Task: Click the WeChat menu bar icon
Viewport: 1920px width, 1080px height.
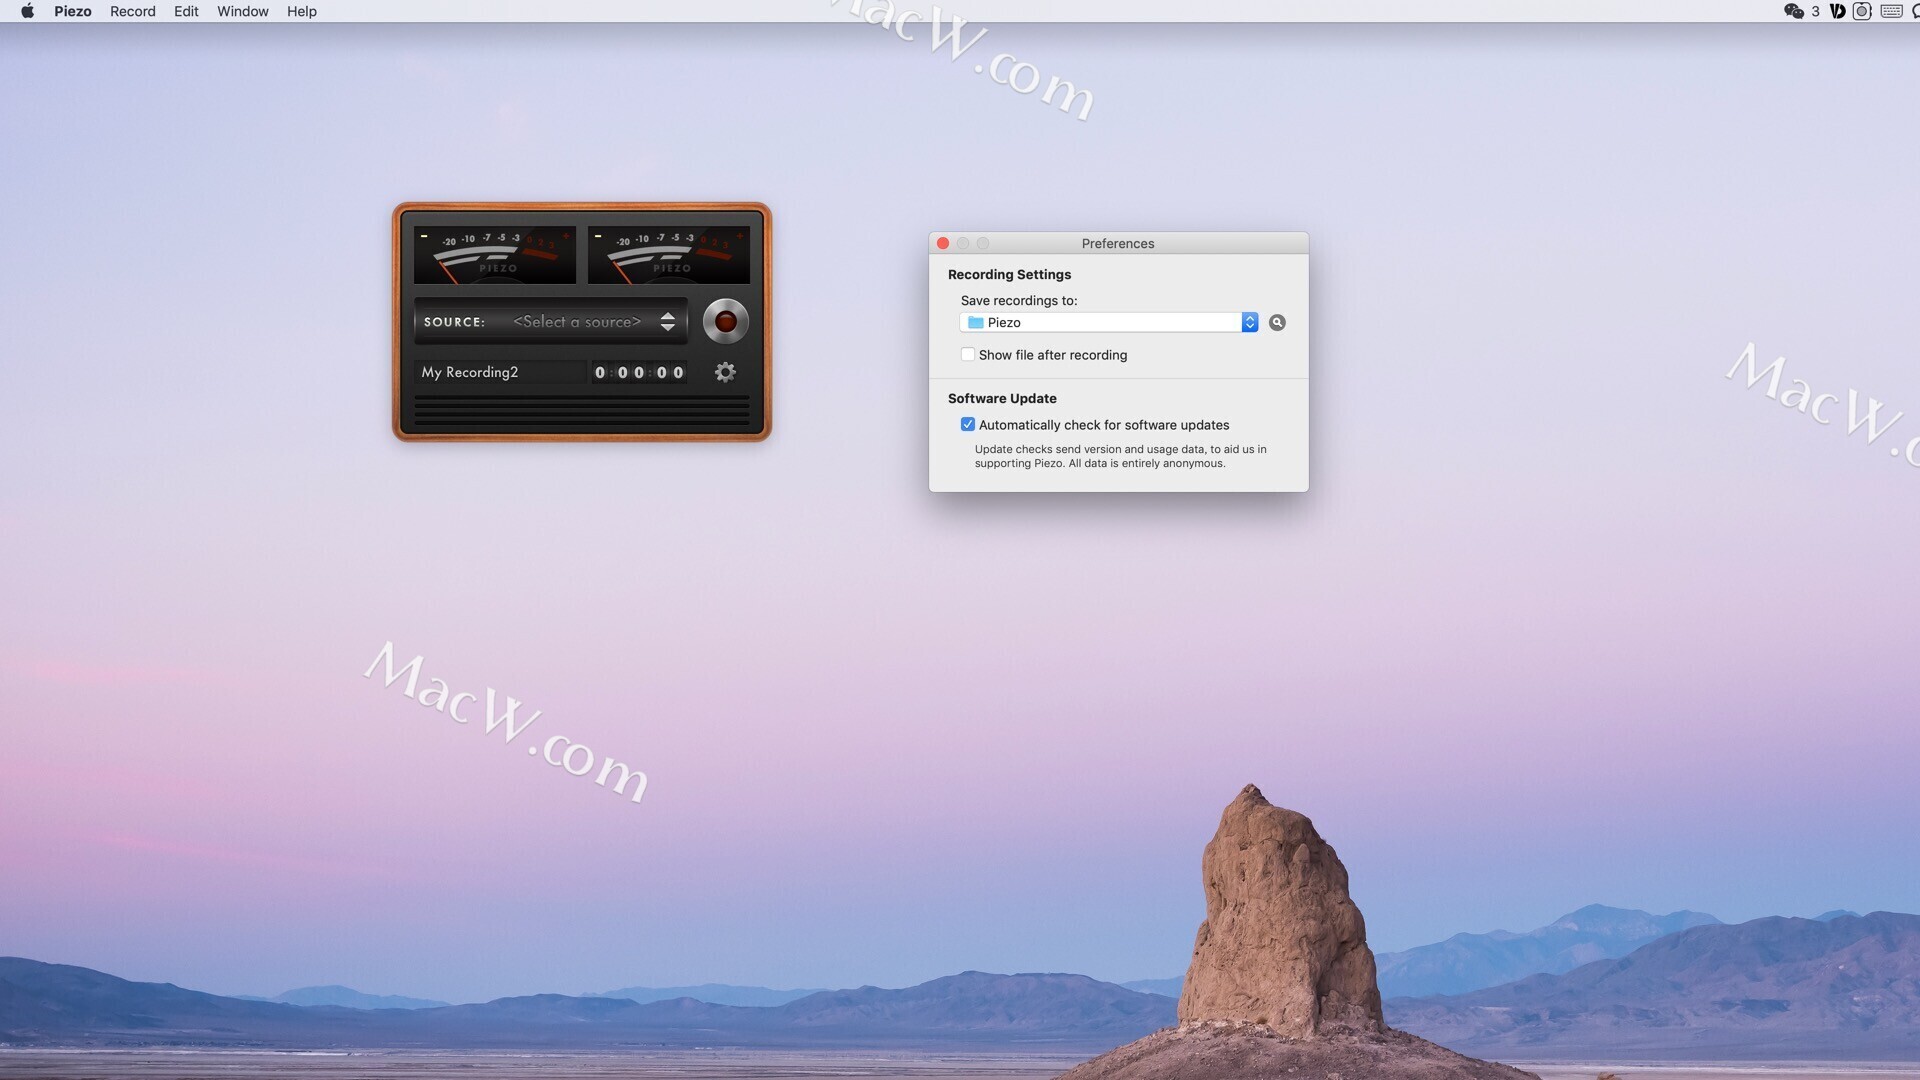Action: 1794,11
